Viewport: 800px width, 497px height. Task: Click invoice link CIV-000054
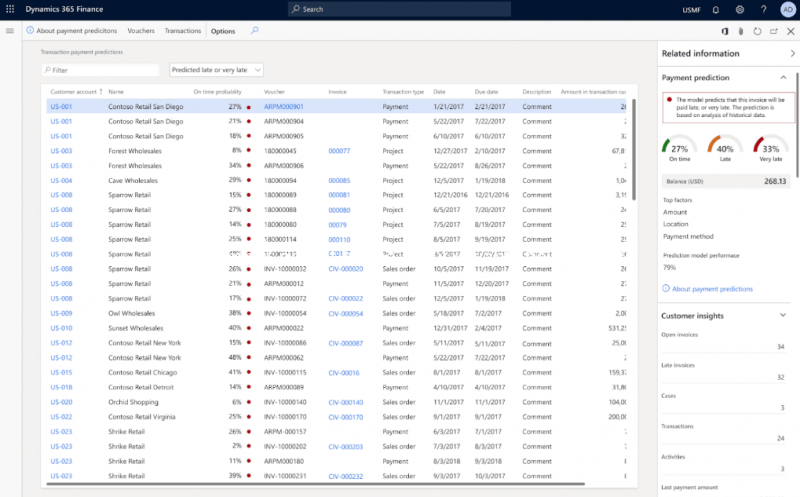click(x=346, y=313)
